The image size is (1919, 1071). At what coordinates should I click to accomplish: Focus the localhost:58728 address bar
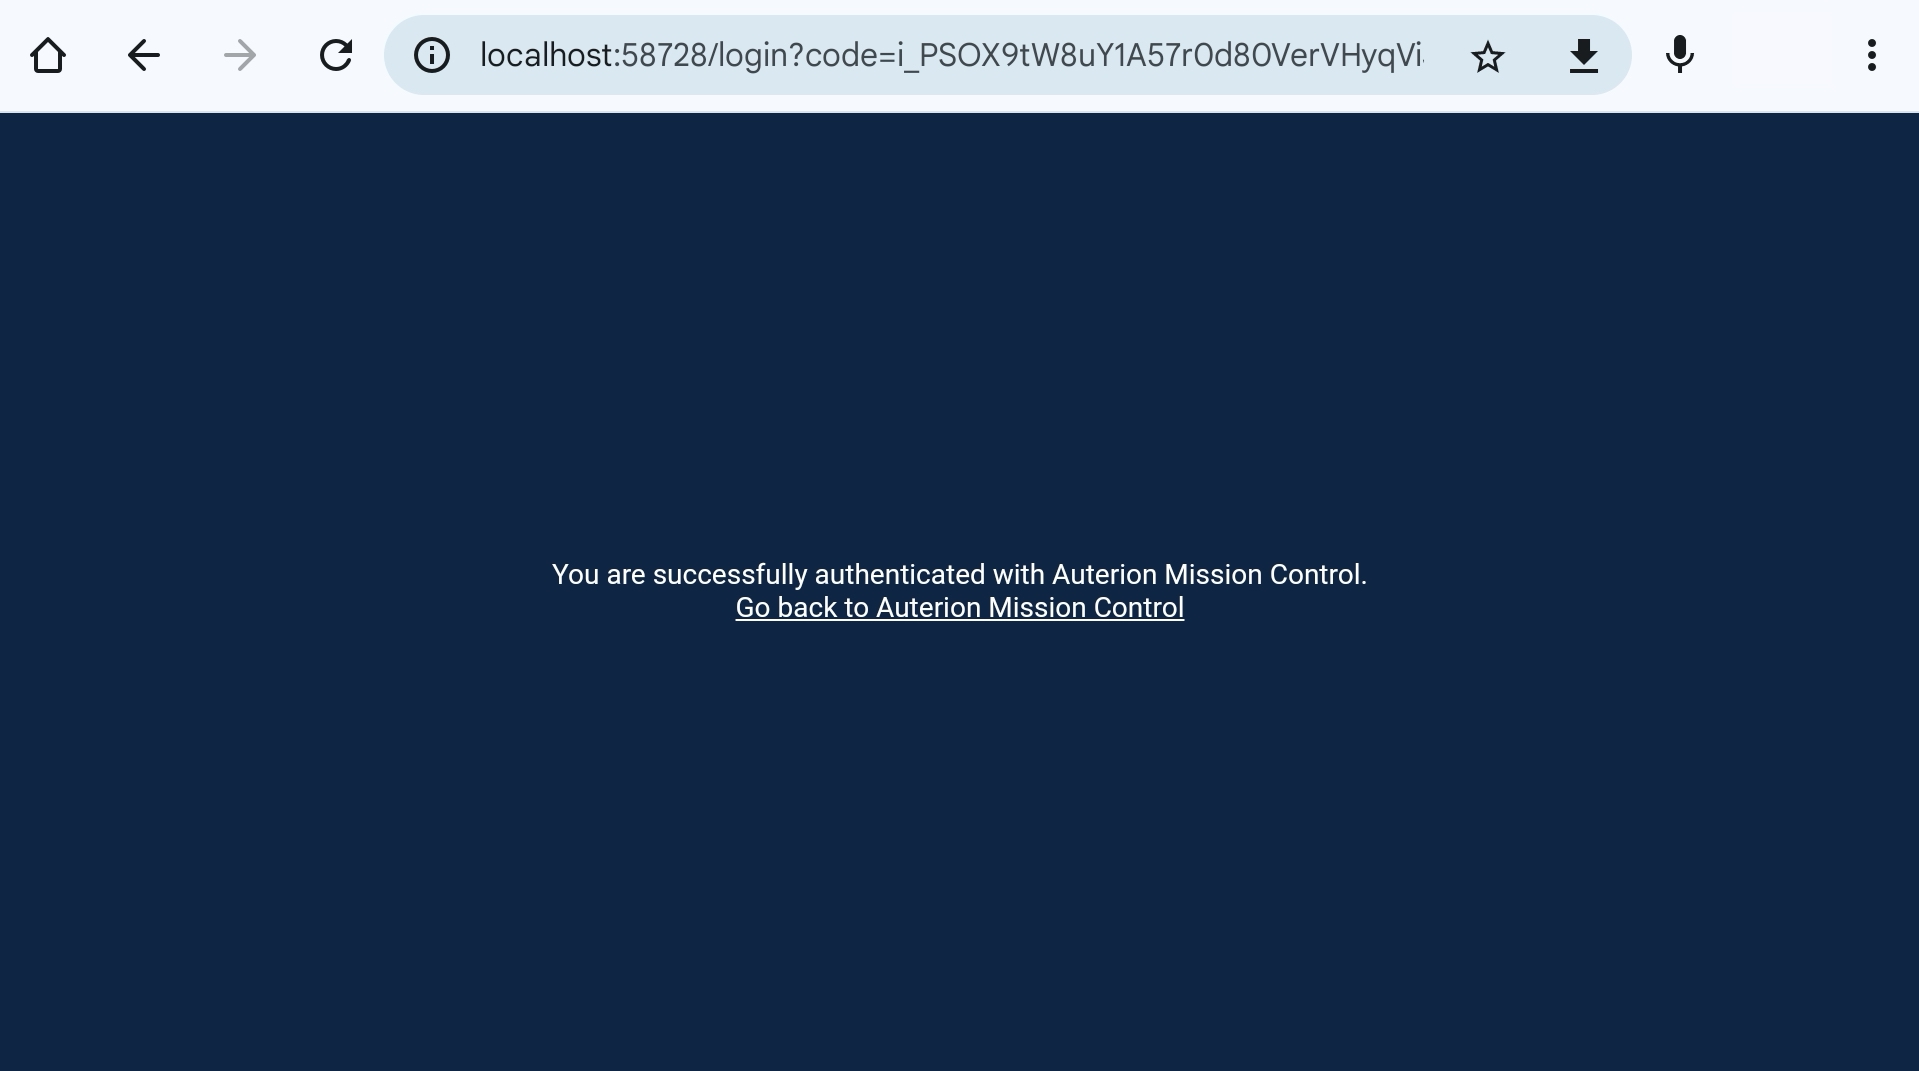click(952, 55)
